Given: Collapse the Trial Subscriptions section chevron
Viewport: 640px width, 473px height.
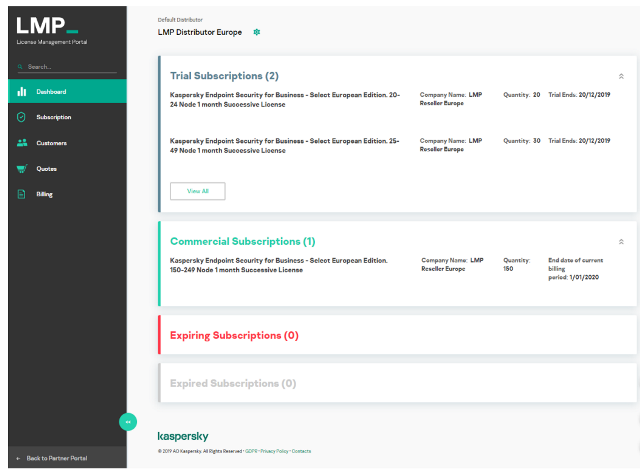Looking at the screenshot, I should coord(621,76).
